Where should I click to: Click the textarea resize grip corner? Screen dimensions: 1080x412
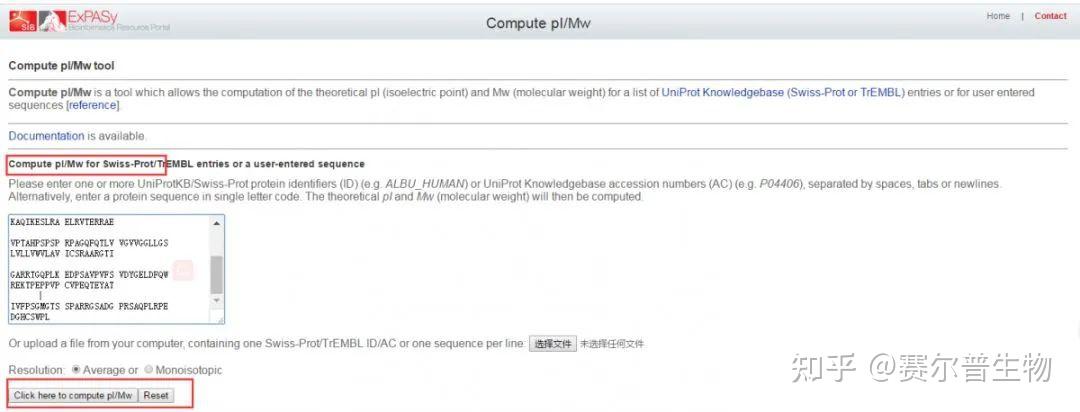pyautogui.click(x=219, y=318)
